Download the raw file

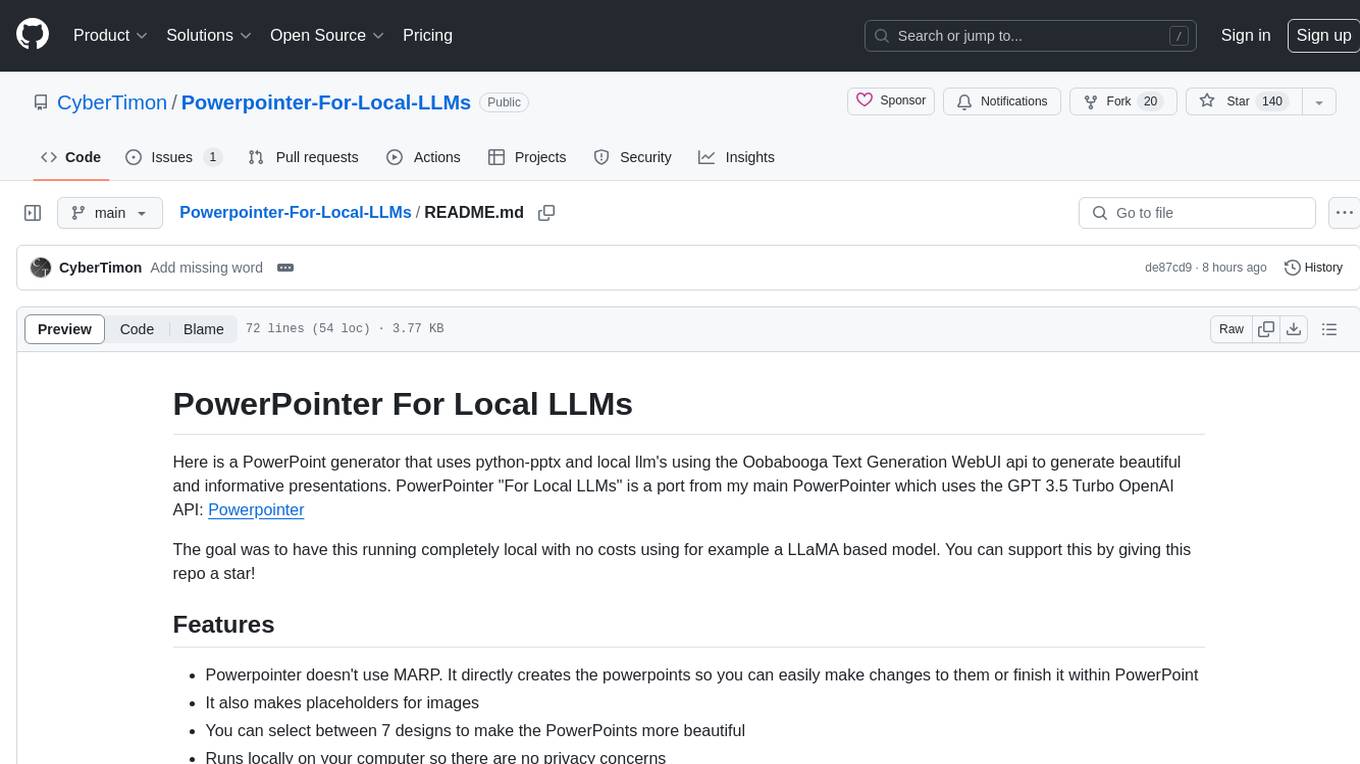pyautogui.click(x=1294, y=329)
